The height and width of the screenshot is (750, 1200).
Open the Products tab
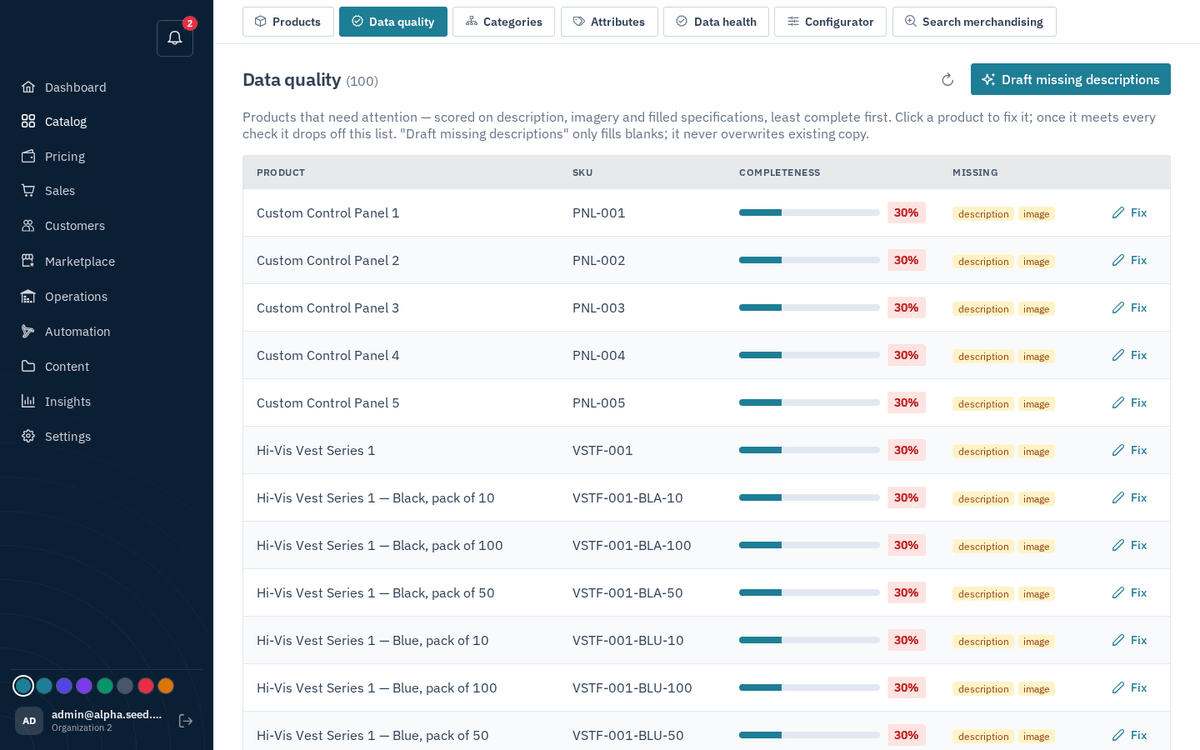(x=288, y=21)
